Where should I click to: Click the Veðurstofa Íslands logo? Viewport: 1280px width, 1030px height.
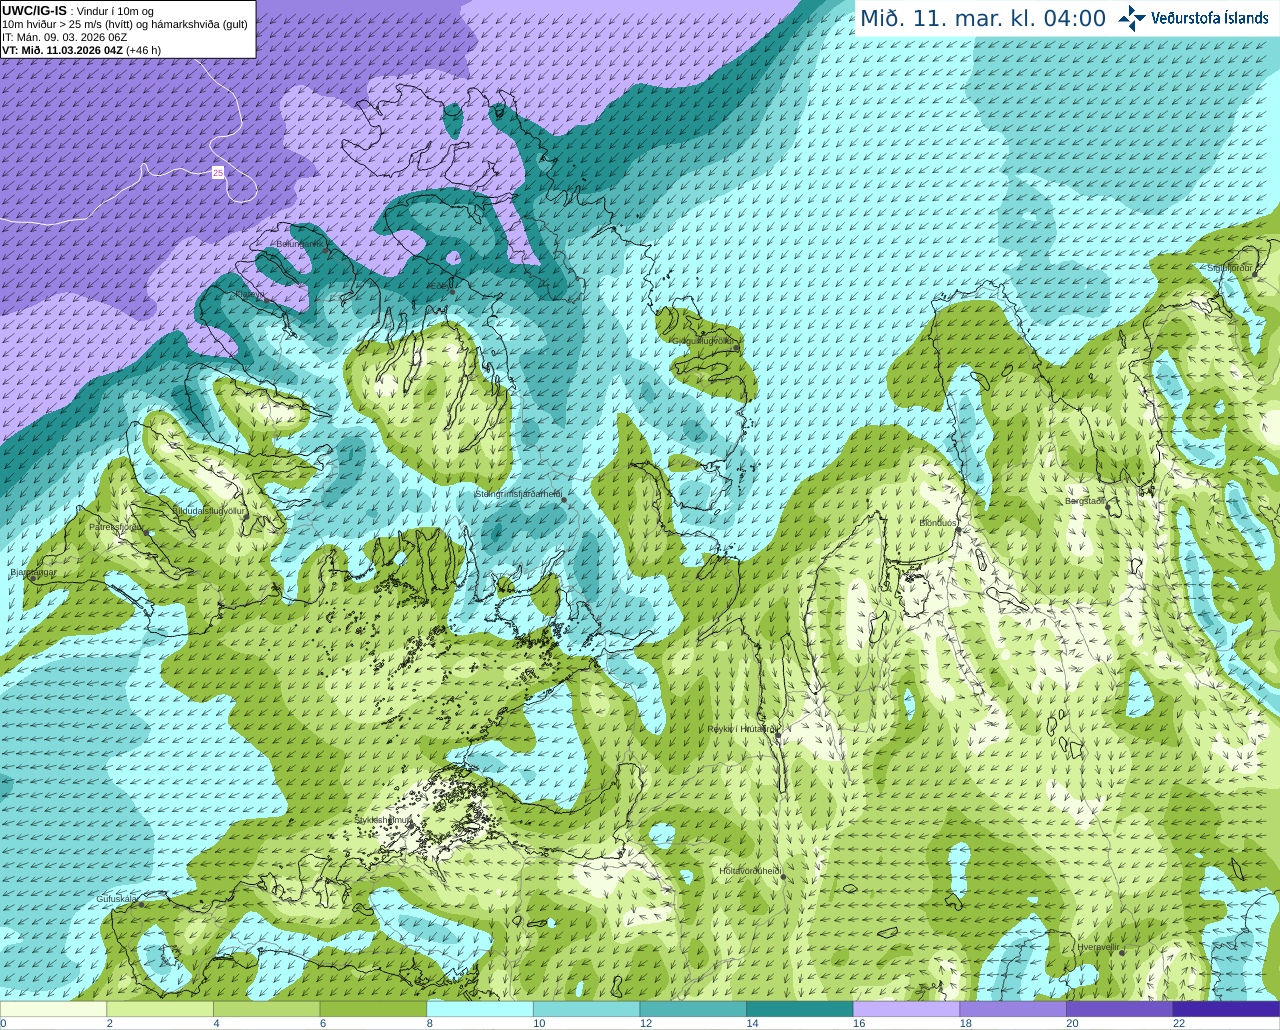(x=1193, y=18)
